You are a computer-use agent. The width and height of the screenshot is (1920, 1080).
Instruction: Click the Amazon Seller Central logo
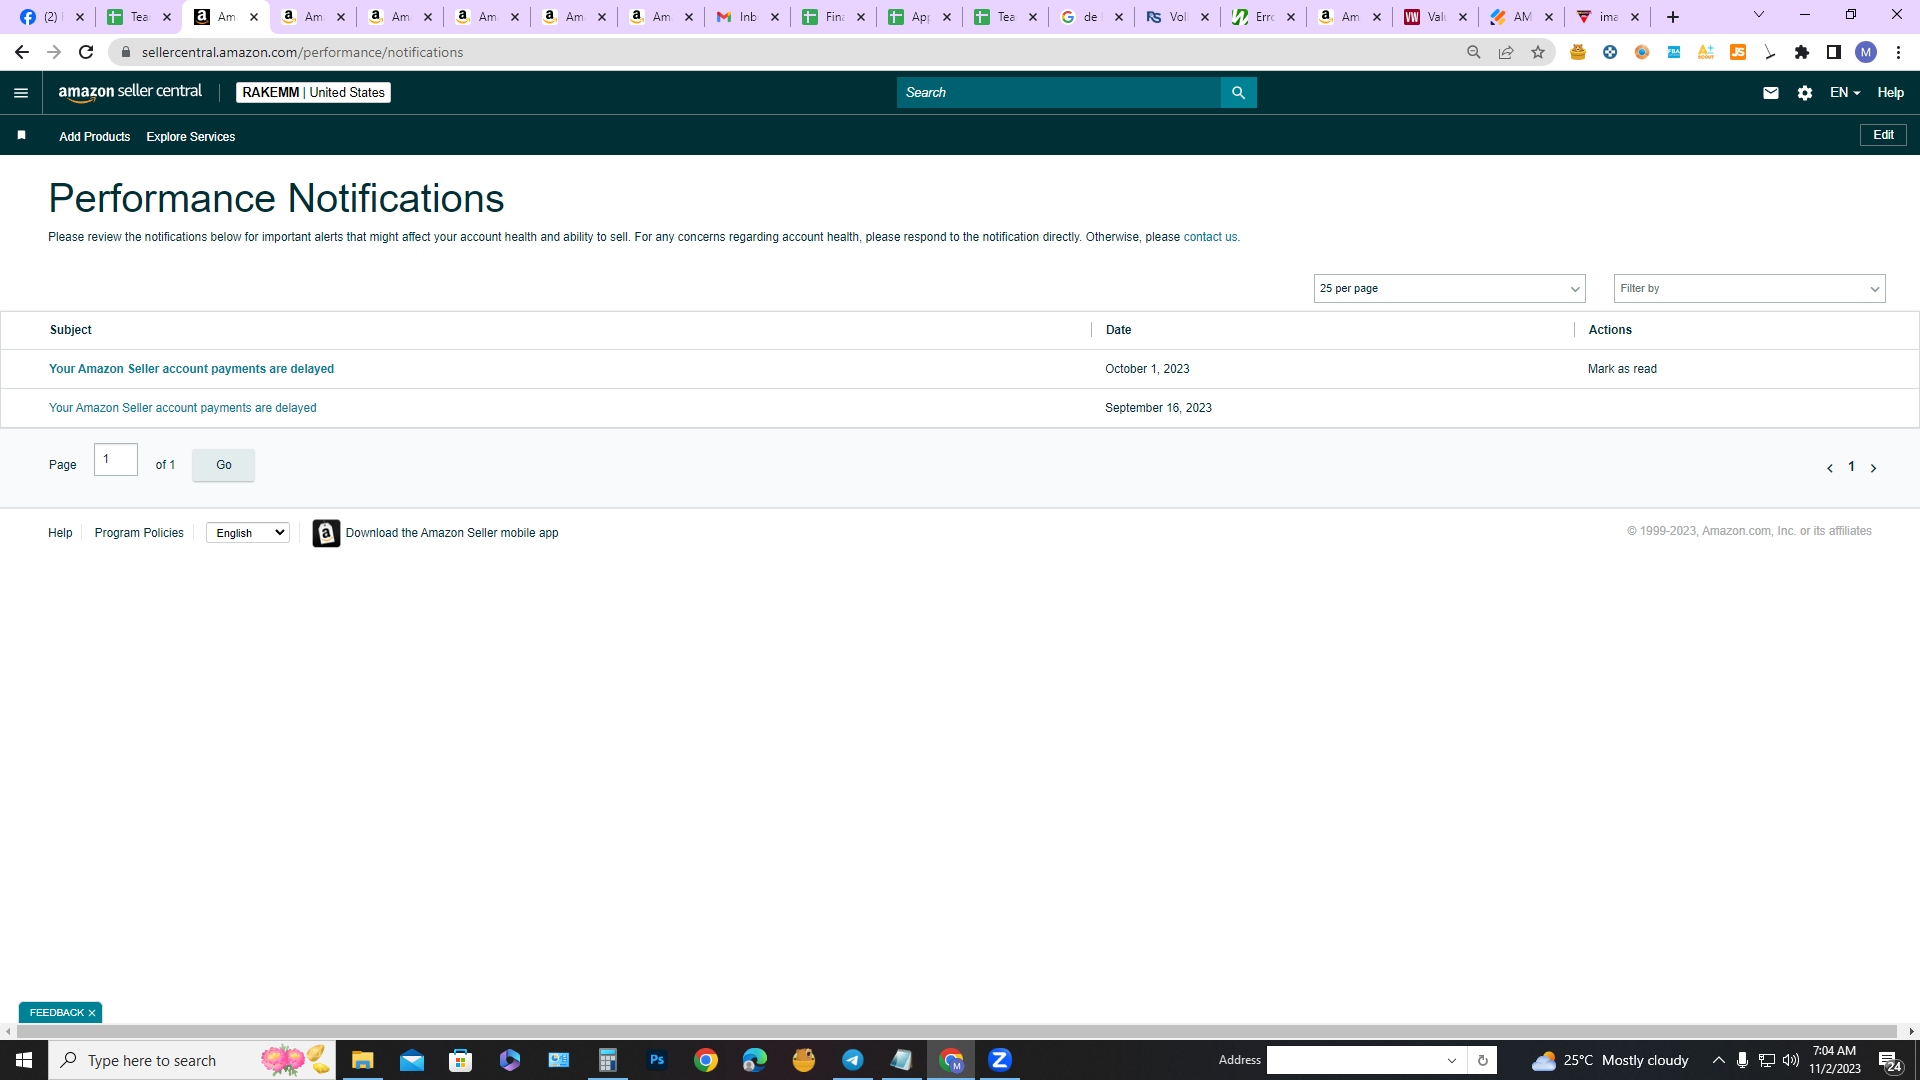coord(130,92)
